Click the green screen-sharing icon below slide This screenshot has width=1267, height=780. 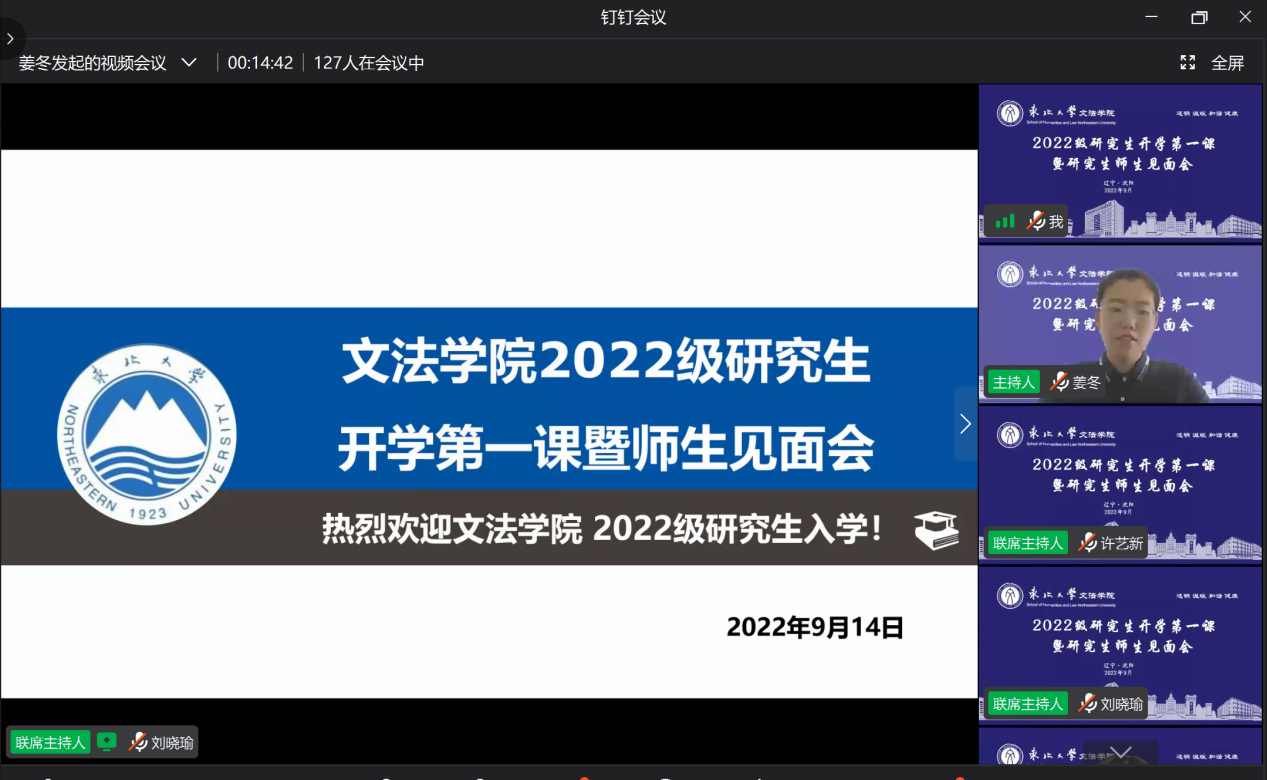(107, 742)
